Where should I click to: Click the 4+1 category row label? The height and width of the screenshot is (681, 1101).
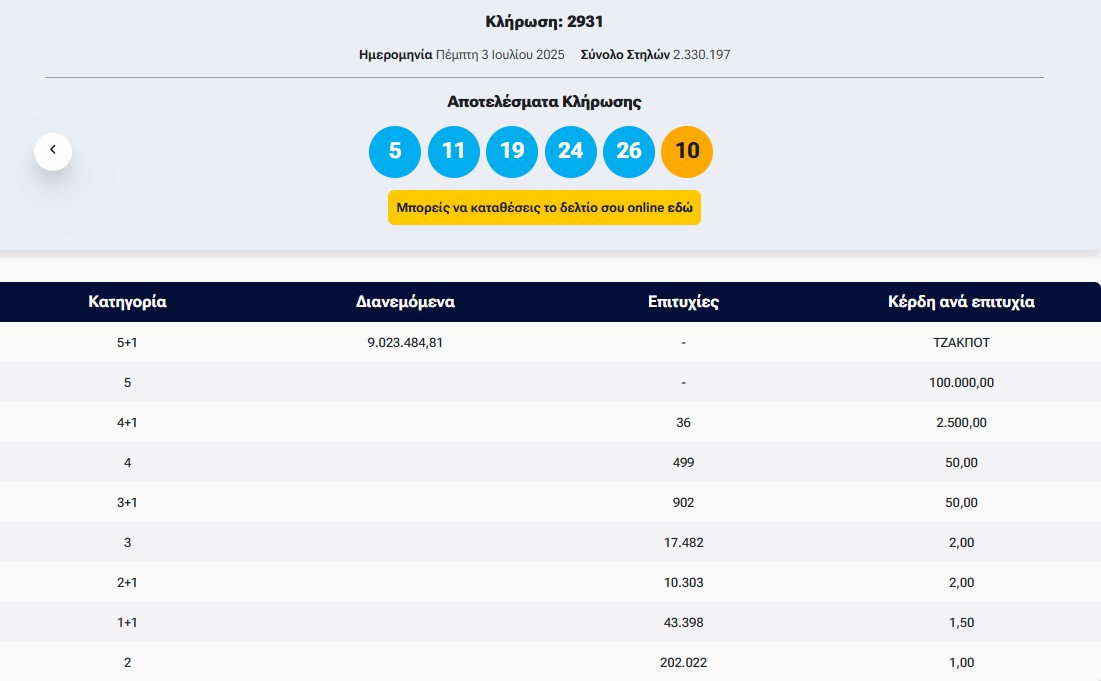pos(127,422)
